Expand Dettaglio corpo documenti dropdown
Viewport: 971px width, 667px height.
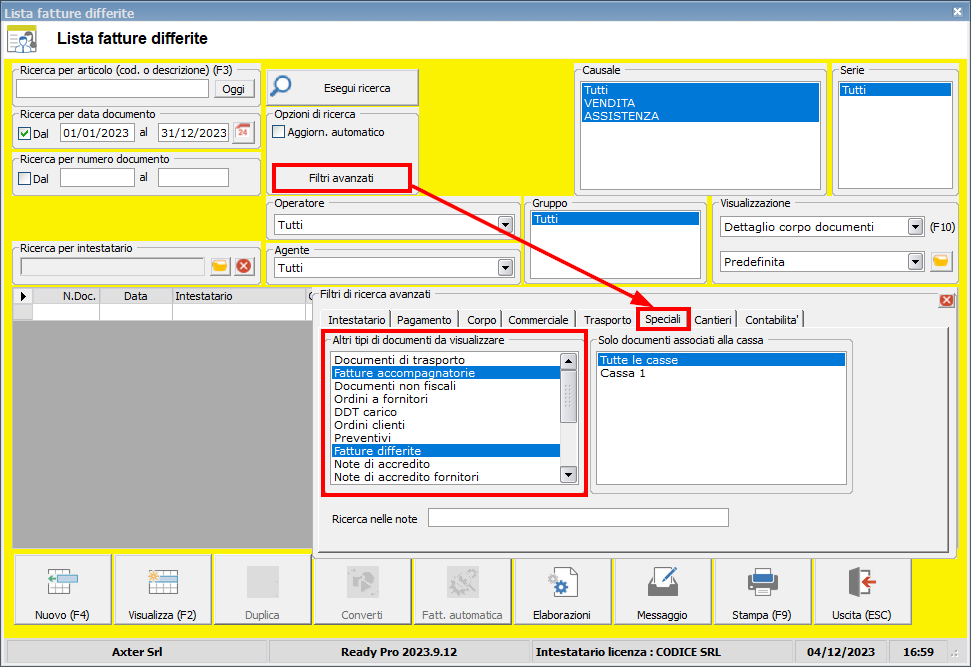915,227
